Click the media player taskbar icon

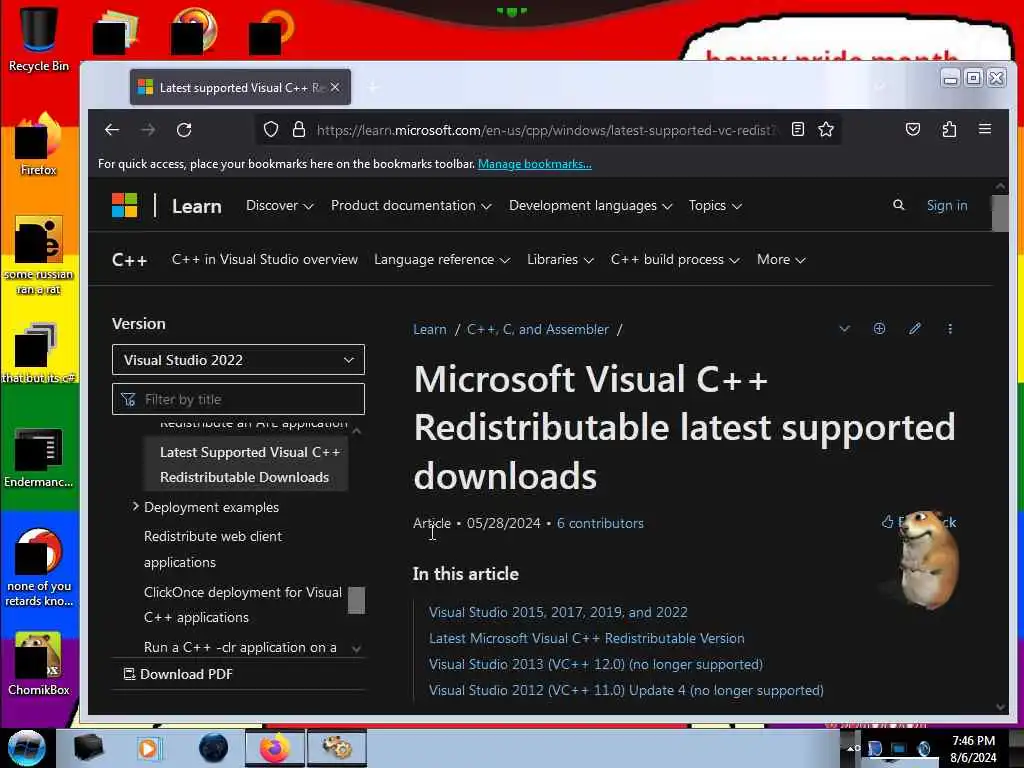(x=148, y=748)
